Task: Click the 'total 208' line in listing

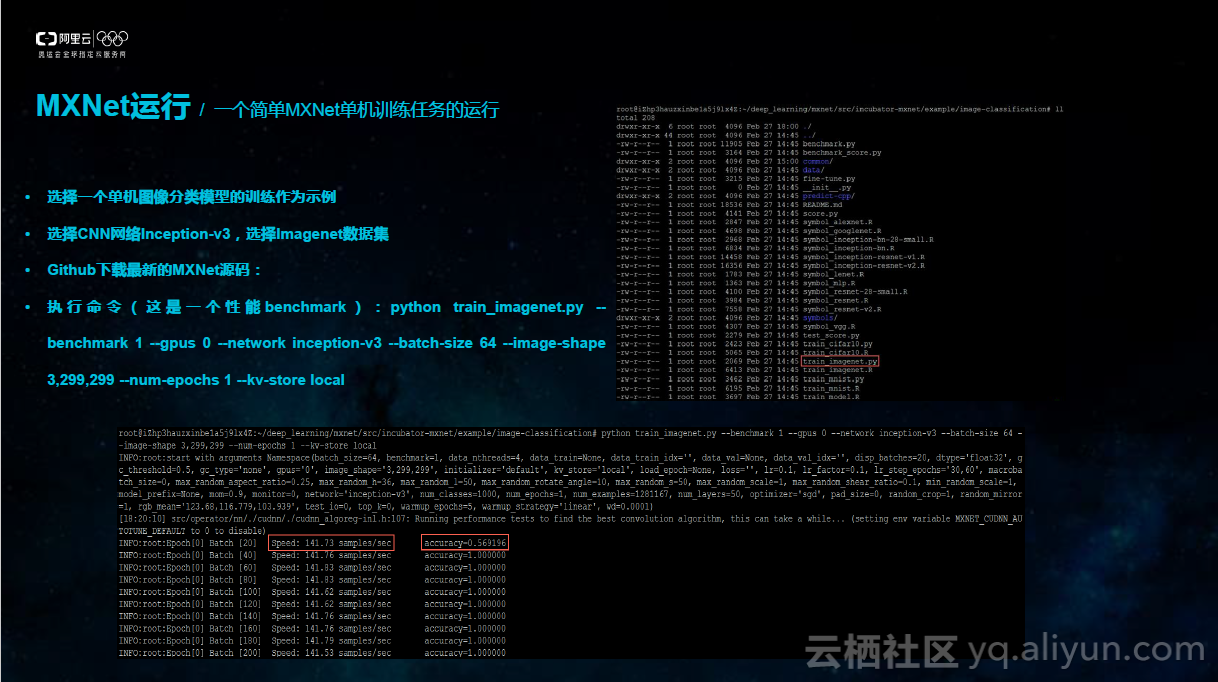Action: click(638, 117)
